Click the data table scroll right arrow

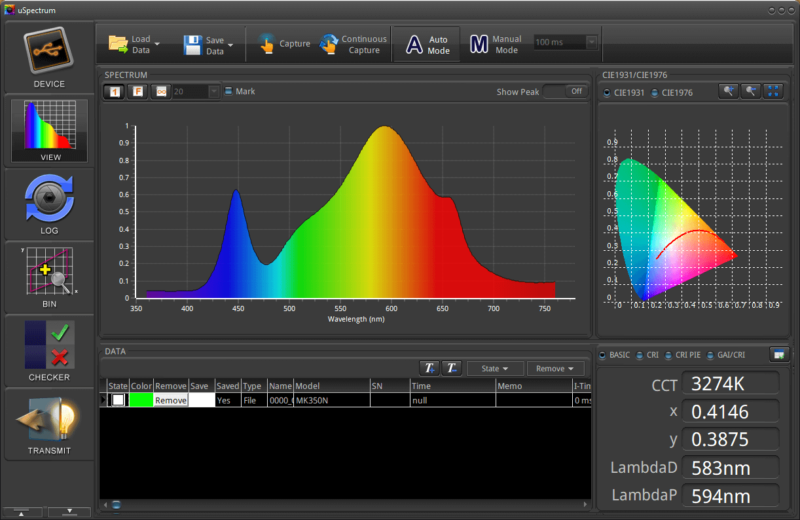click(x=585, y=505)
